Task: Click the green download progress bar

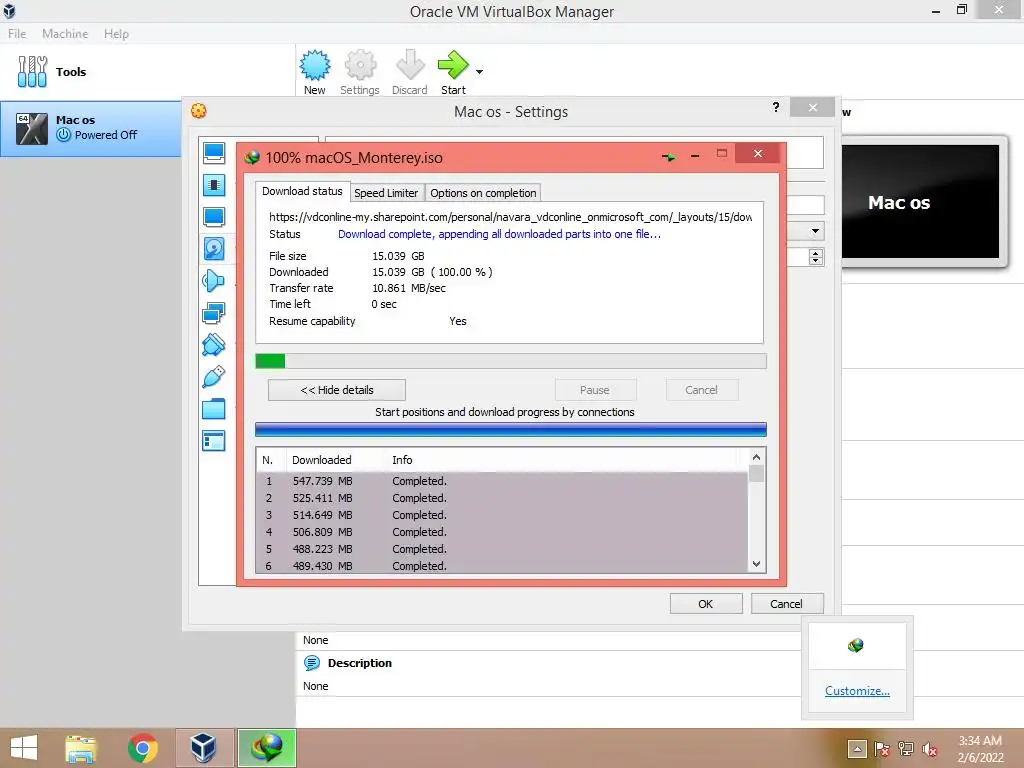Action: point(511,361)
